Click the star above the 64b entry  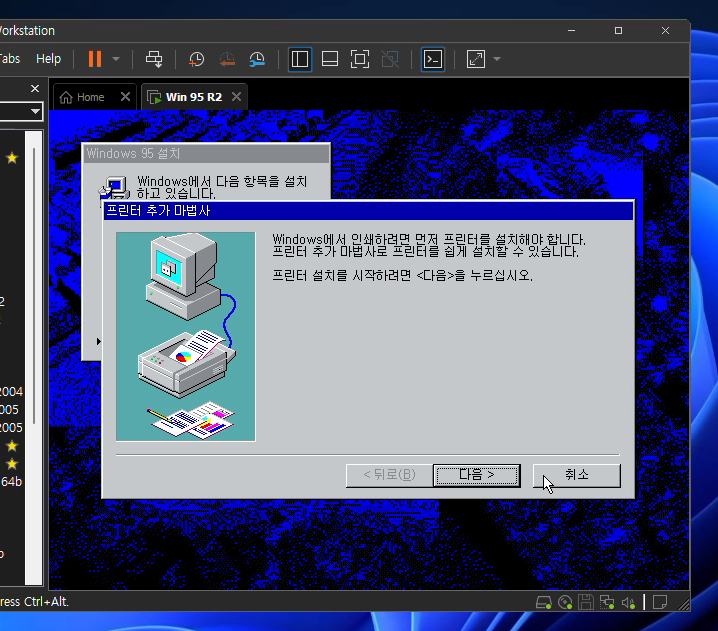tap(12, 464)
